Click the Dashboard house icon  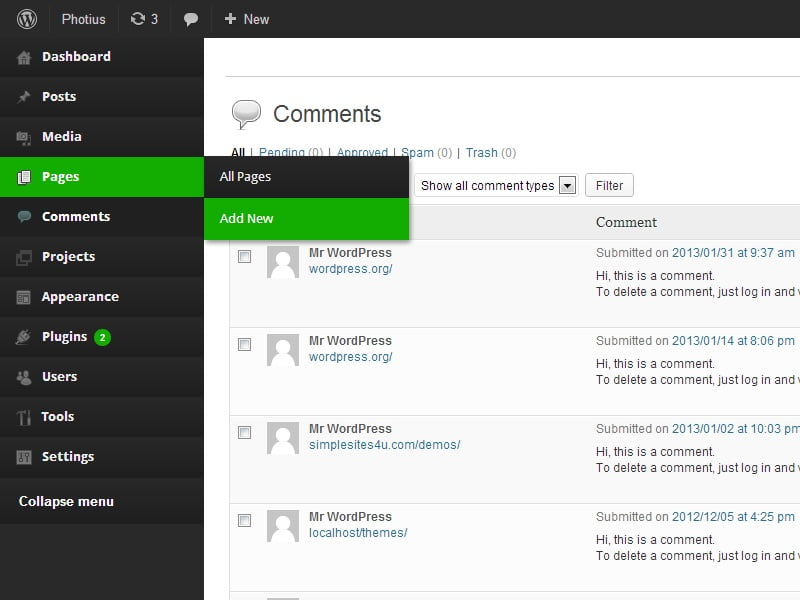click(23, 57)
